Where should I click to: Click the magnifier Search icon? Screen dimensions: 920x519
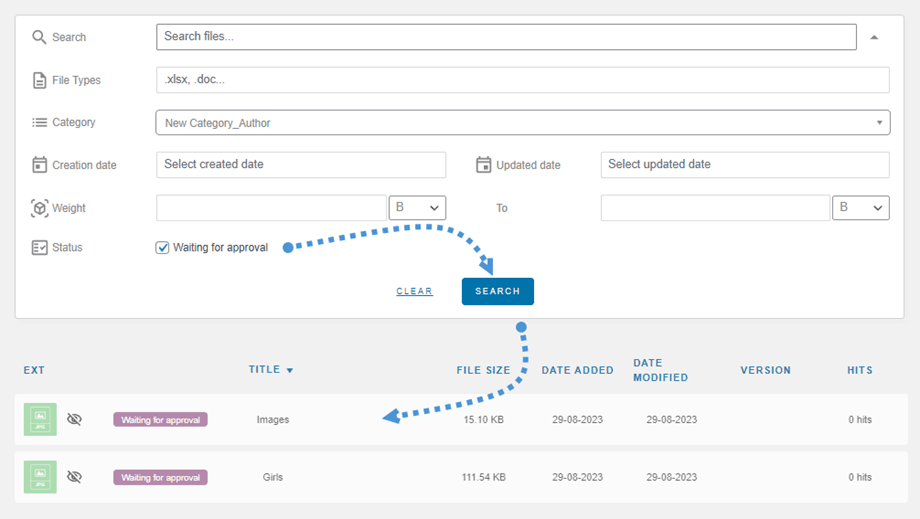[39, 37]
